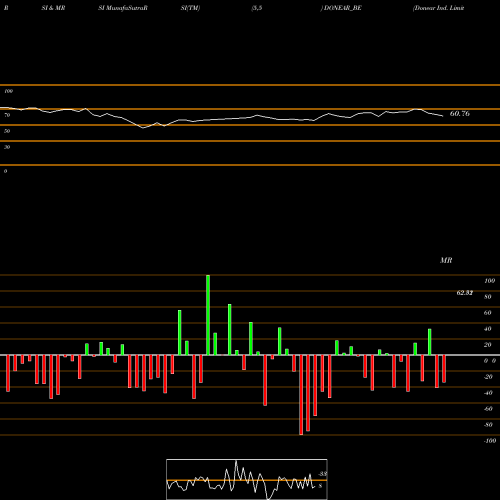Viewport: 500px width, 500px height.
Task: Click the MR heading above the bar chart
Action: pyautogui.click(x=446, y=260)
